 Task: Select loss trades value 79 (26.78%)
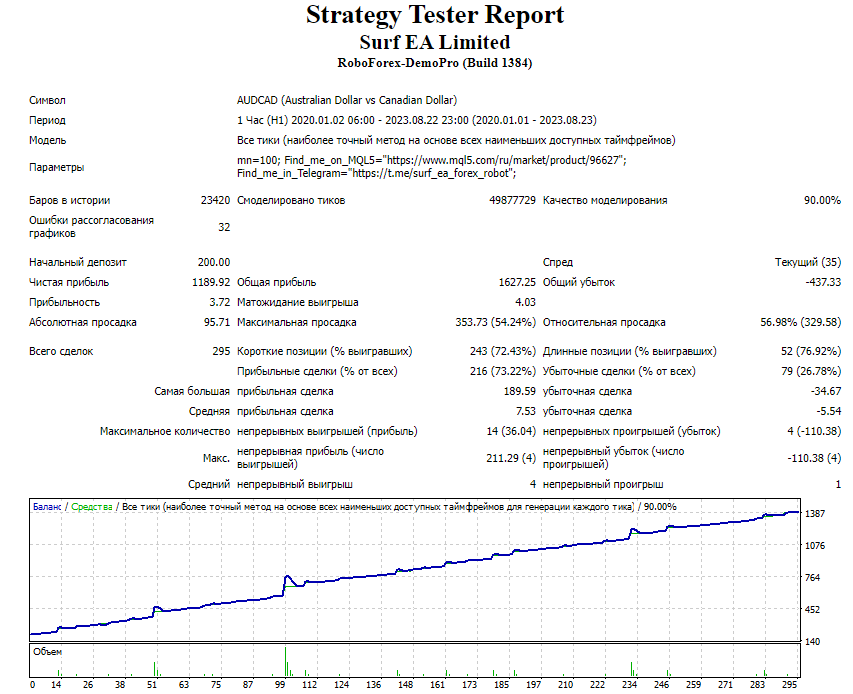pyautogui.click(x=811, y=371)
